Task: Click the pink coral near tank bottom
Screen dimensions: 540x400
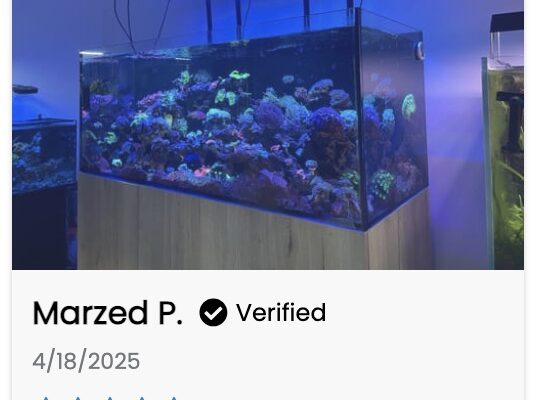Action: point(202,171)
